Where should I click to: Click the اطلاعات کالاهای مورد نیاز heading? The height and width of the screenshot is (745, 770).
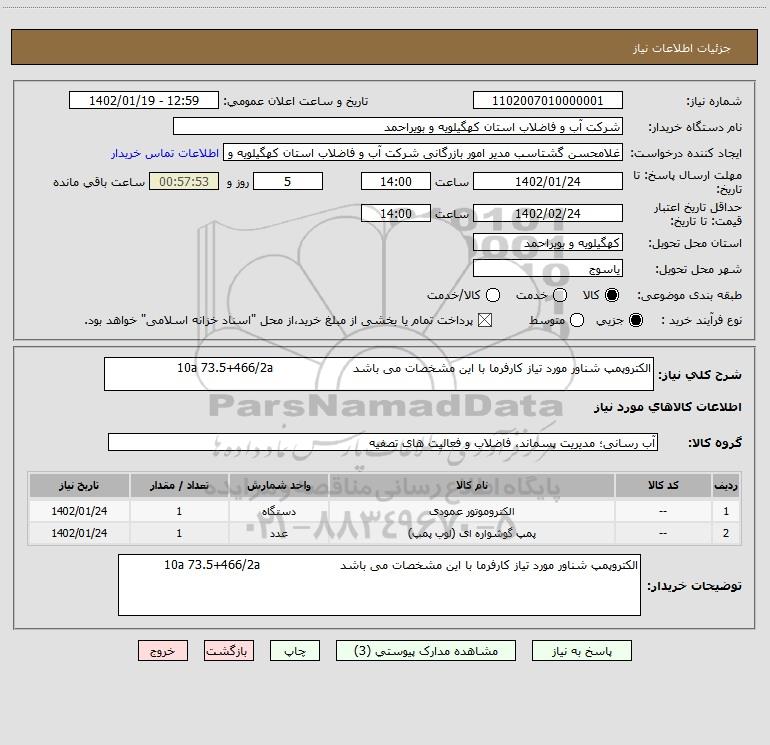[668, 407]
